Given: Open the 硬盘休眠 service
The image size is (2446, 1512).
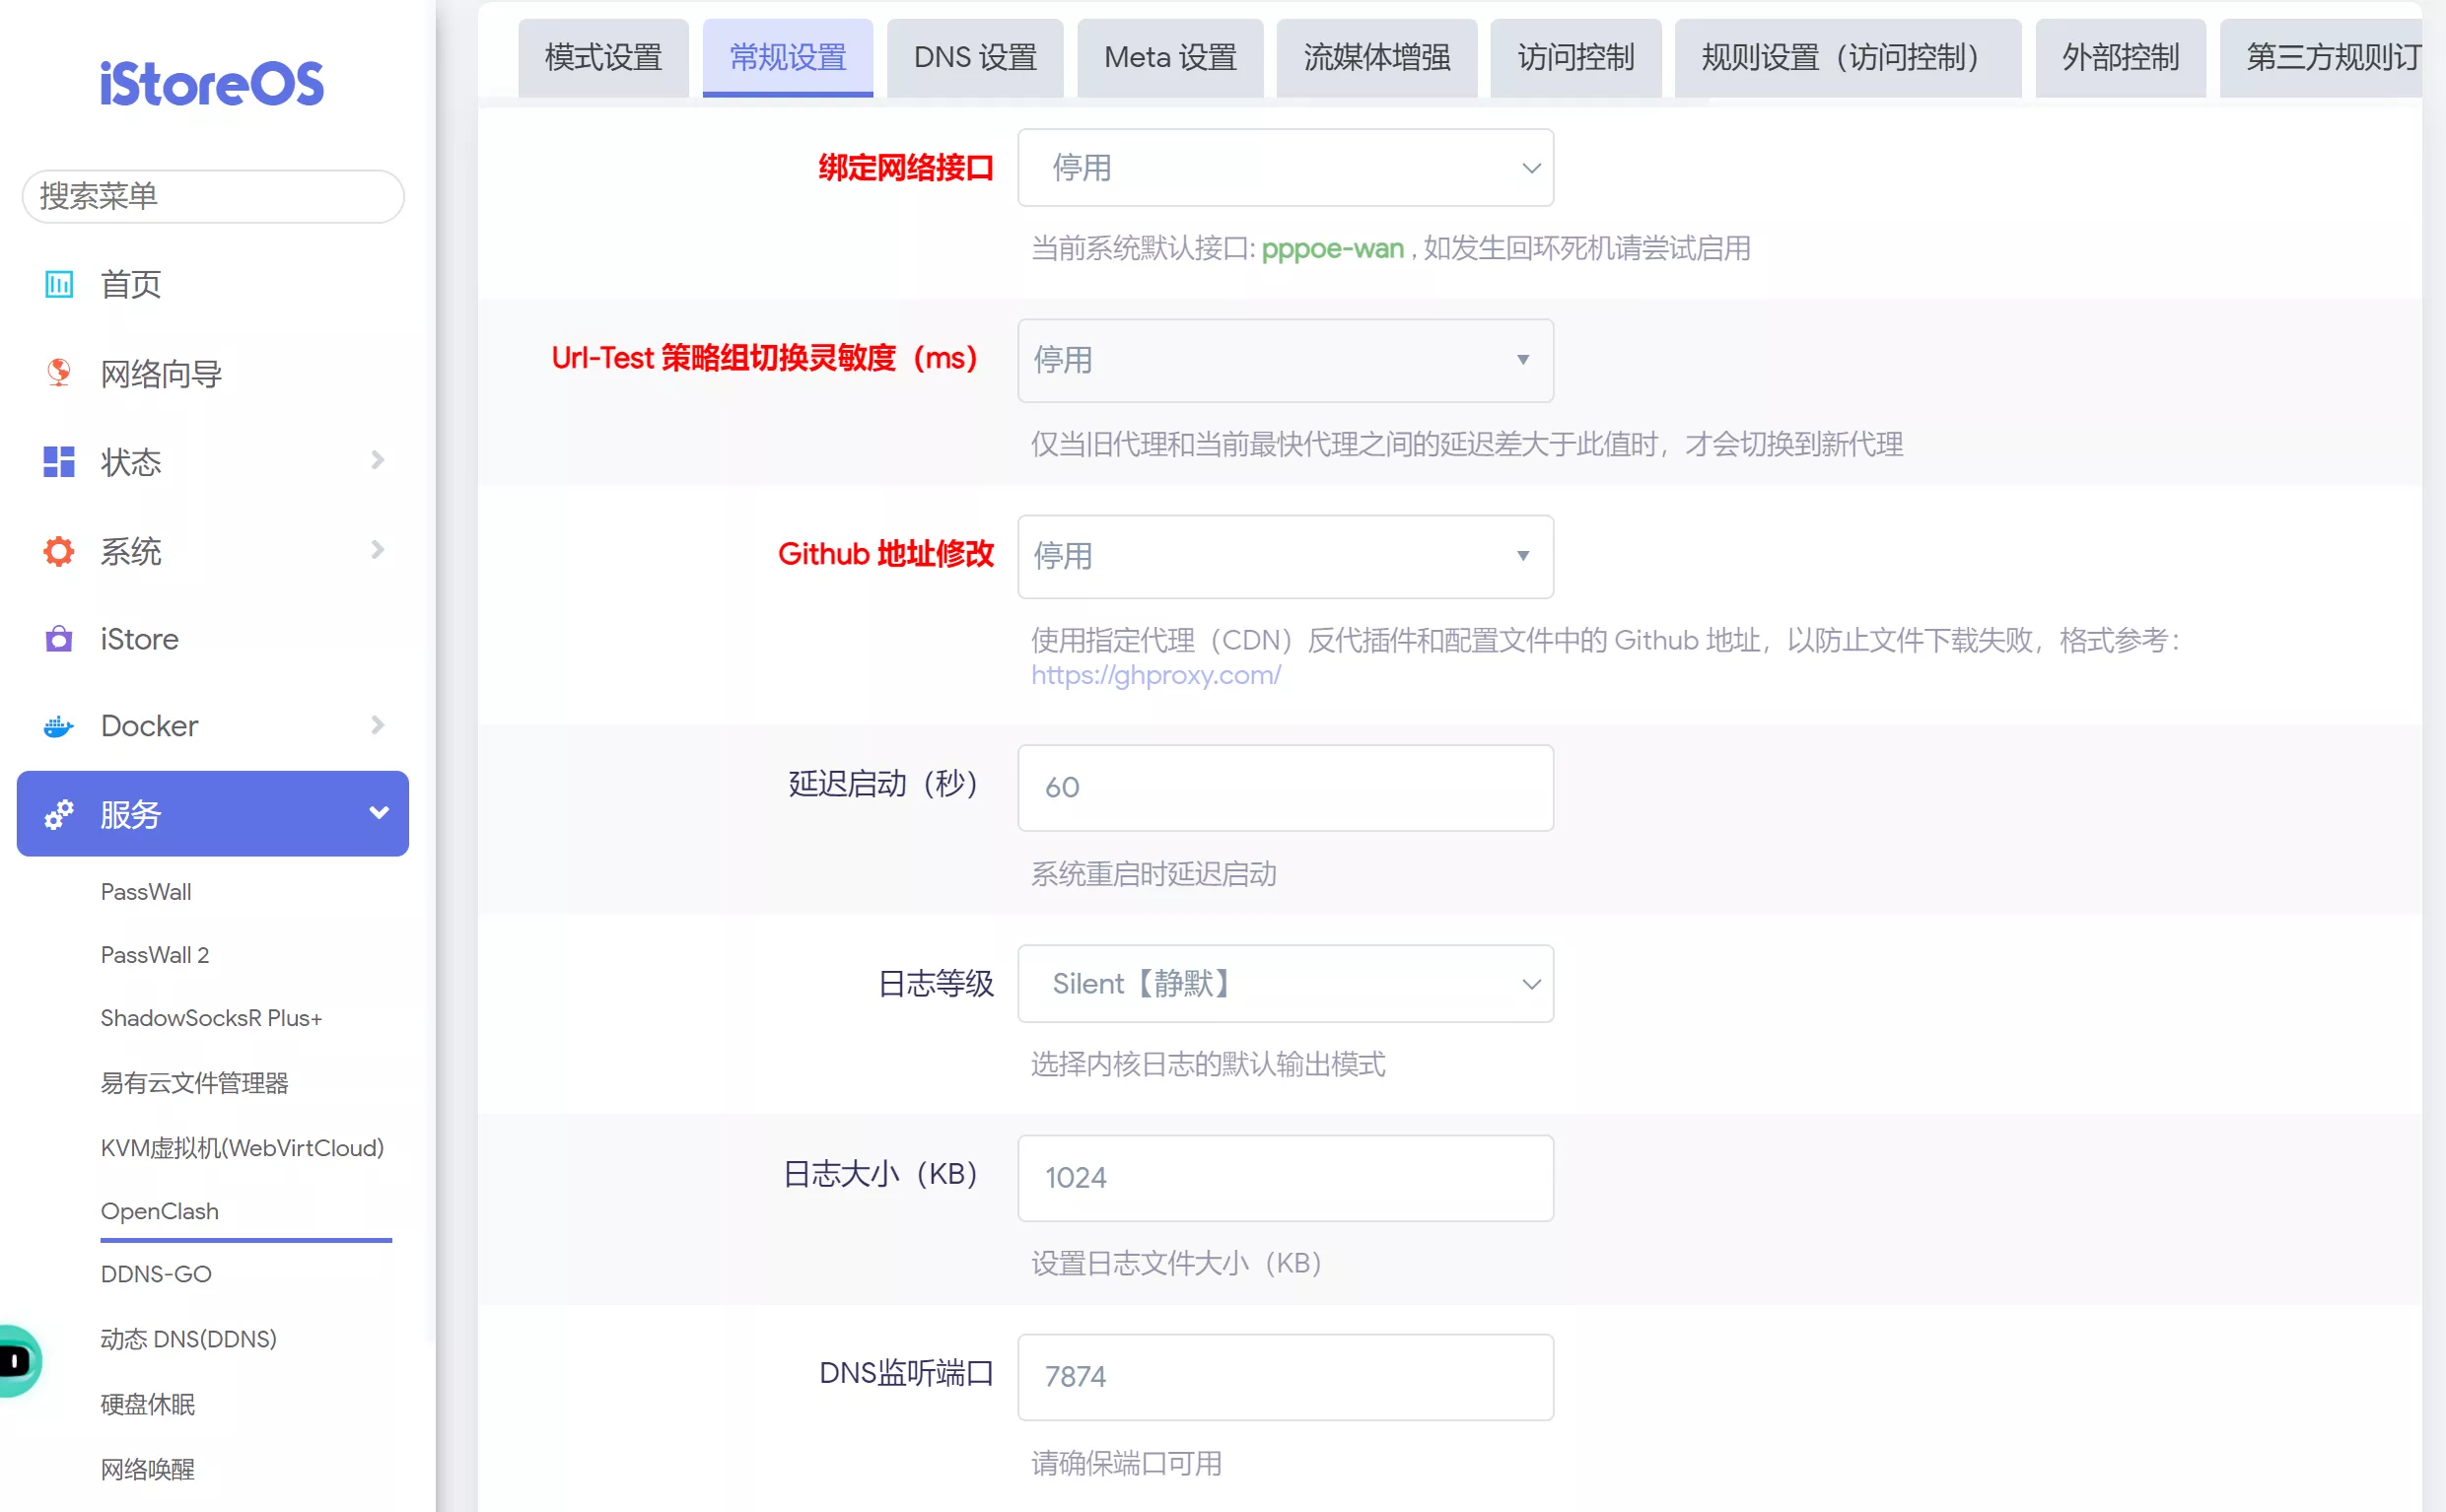Looking at the screenshot, I should [x=147, y=1404].
